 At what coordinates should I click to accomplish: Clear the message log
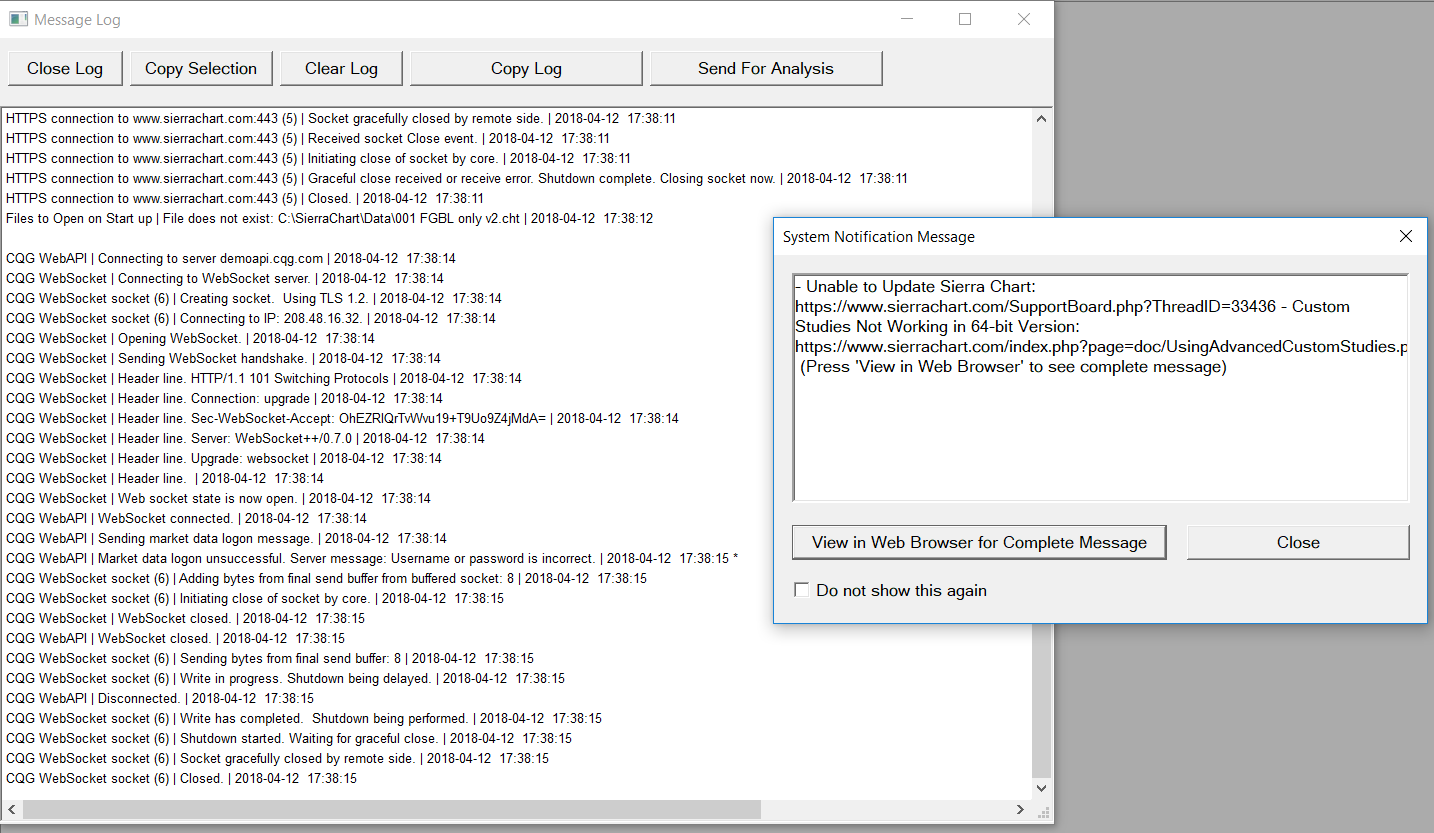[341, 68]
